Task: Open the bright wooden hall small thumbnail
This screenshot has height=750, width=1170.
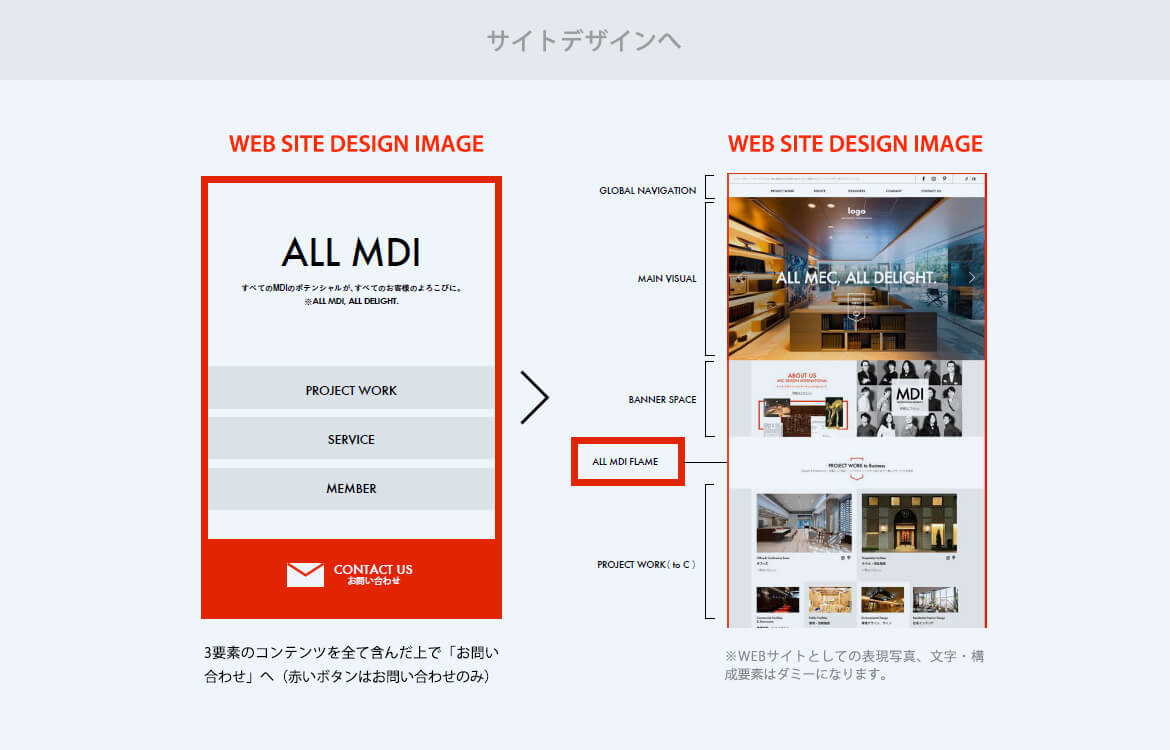Action: 830,599
